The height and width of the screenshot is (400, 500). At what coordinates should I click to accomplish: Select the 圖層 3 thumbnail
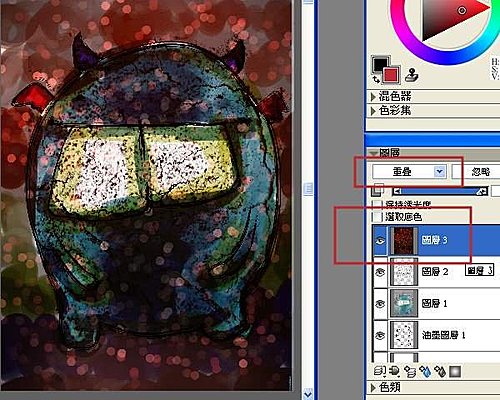(404, 240)
